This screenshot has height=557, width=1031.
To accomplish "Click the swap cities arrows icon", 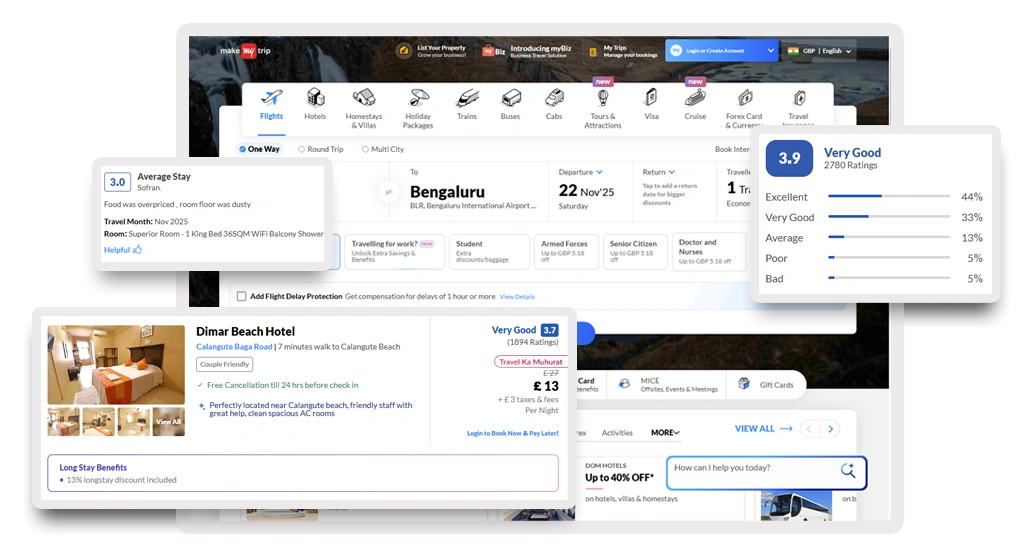I will (x=388, y=191).
